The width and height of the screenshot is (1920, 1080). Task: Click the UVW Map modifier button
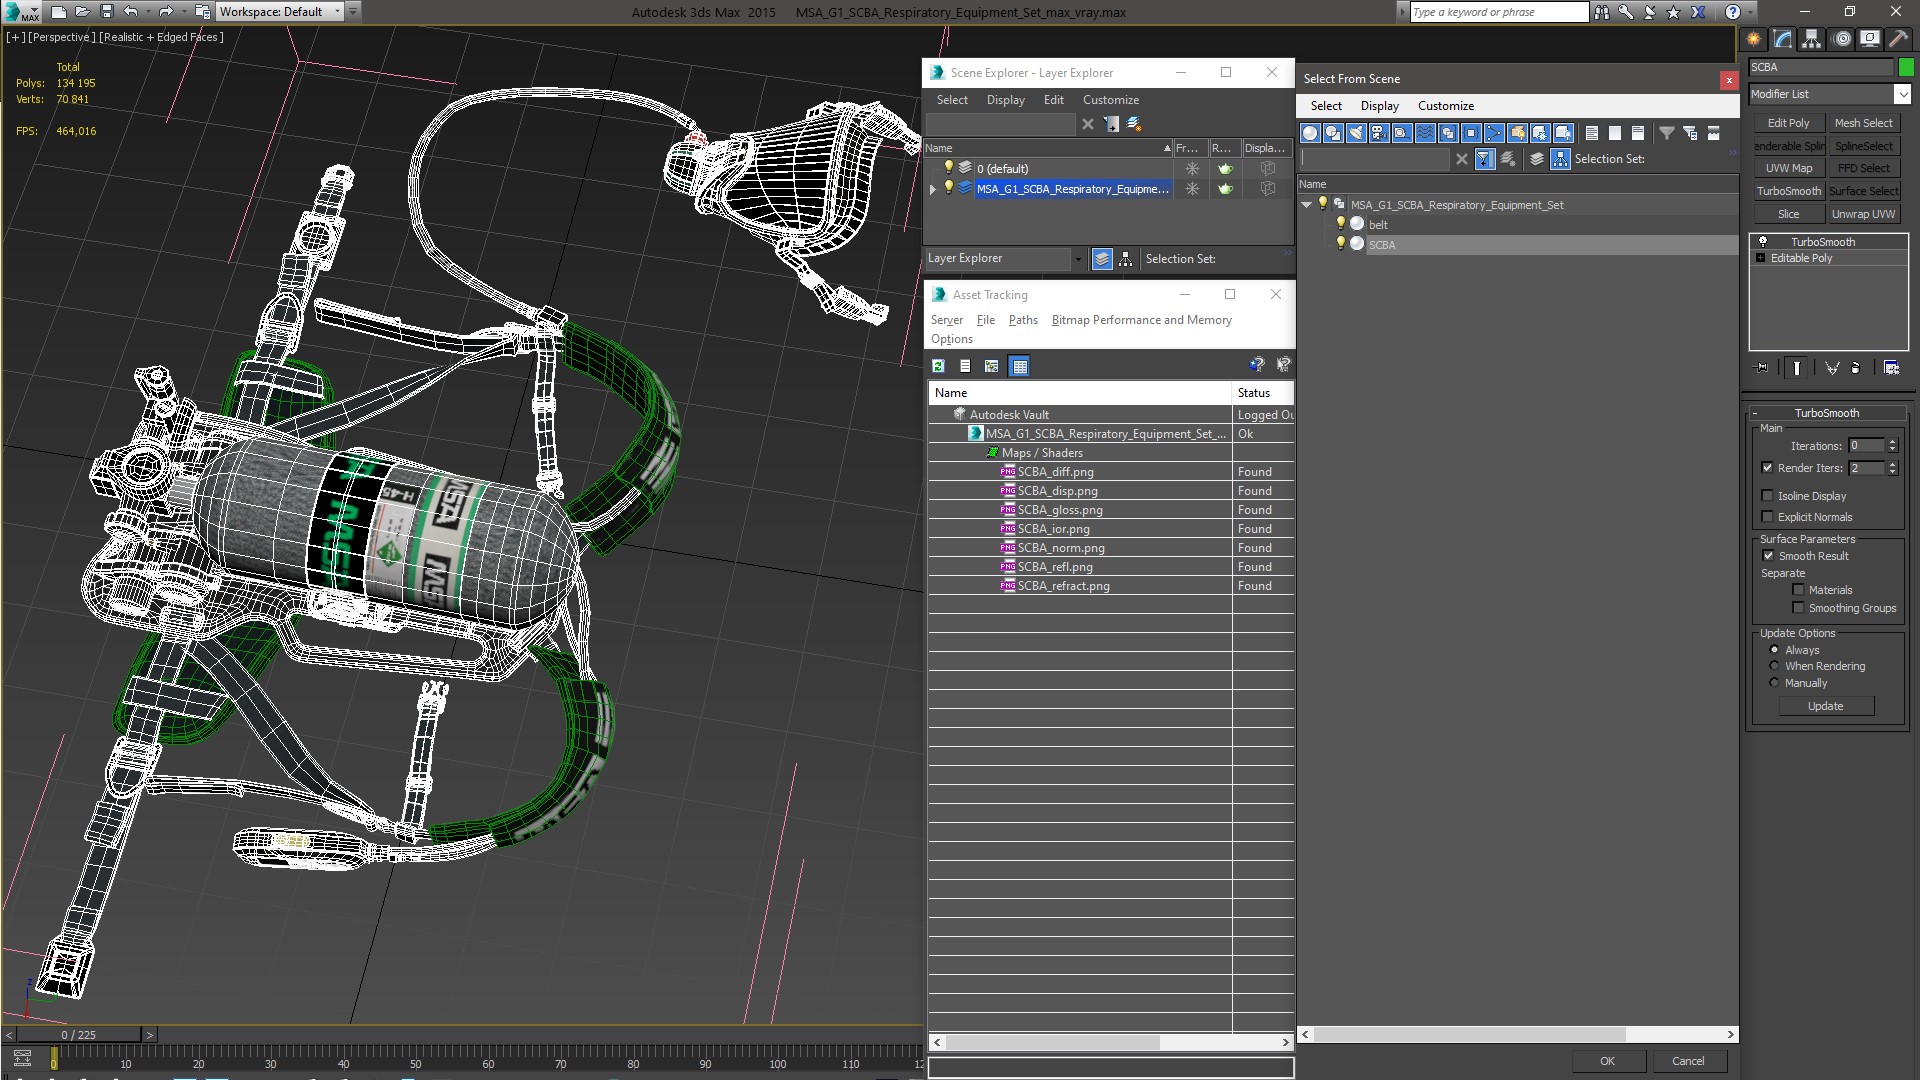click(x=1788, y=168)
